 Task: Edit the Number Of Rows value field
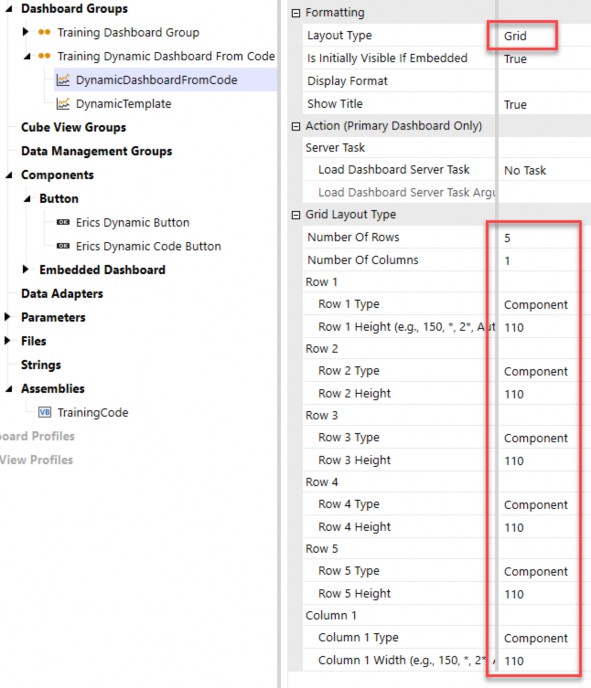click(544, 238)
